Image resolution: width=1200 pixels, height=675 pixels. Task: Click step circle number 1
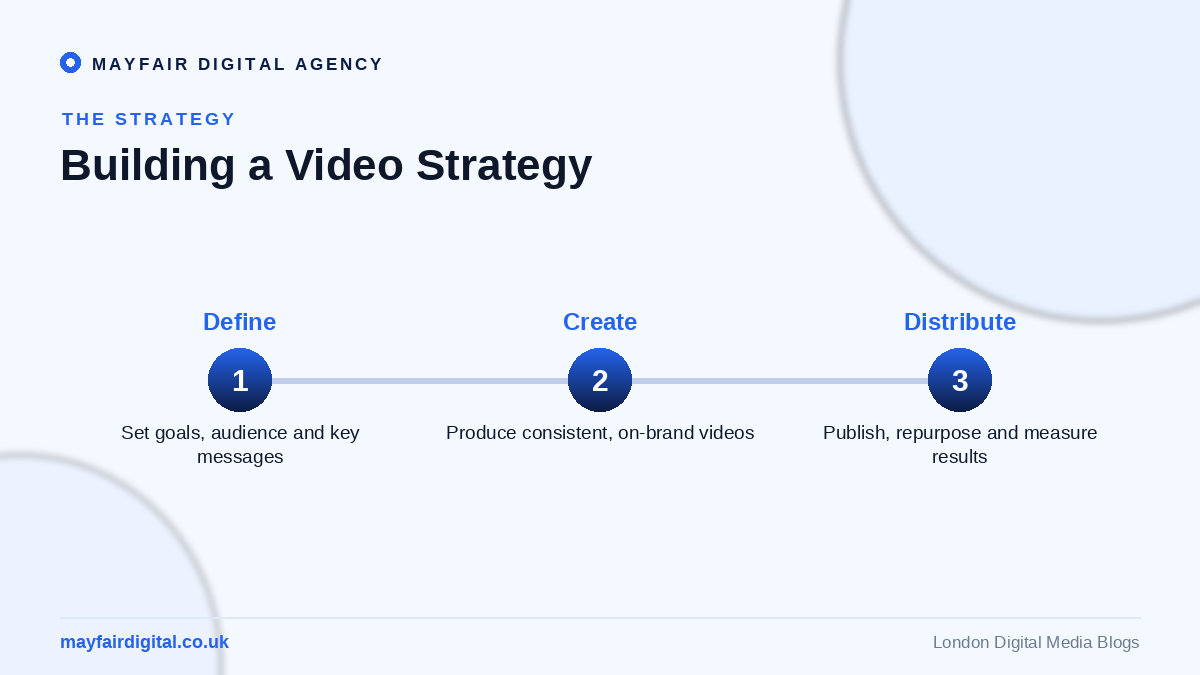pyautogui.click(x=240, y=380)
